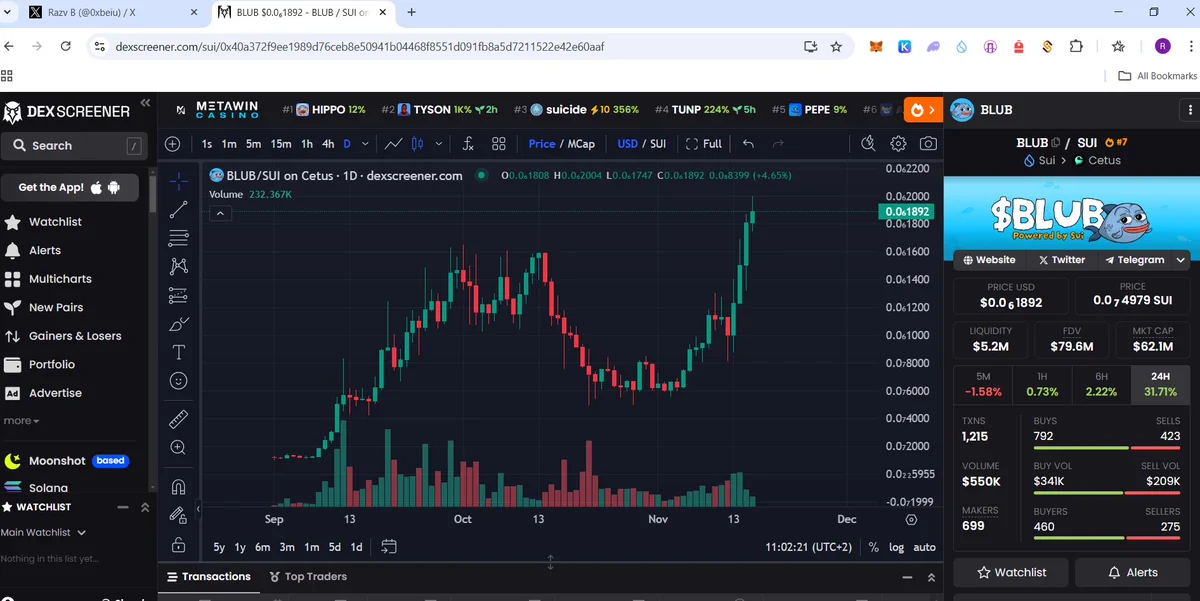Open the Top Traders tab
The width and height of the screenshot is (1200, 601).
(x=308, y=577)
